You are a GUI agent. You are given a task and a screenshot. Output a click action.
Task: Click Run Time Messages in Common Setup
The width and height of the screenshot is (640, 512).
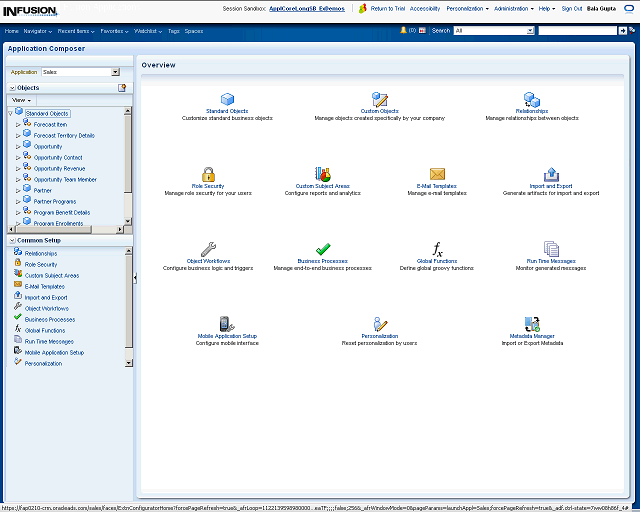click(x=49, y=341)
